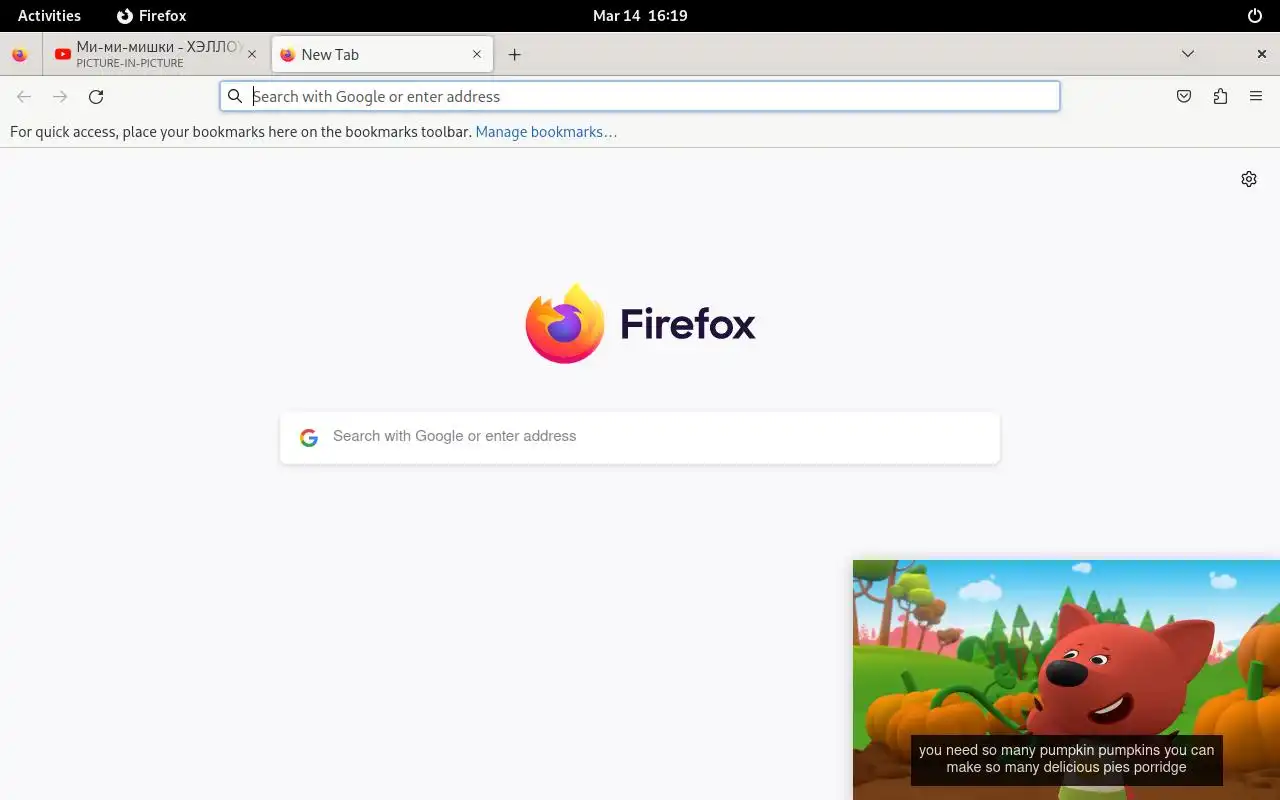Click the Manage bookmarks link
1280x800 pixels.
pos(546,132)
